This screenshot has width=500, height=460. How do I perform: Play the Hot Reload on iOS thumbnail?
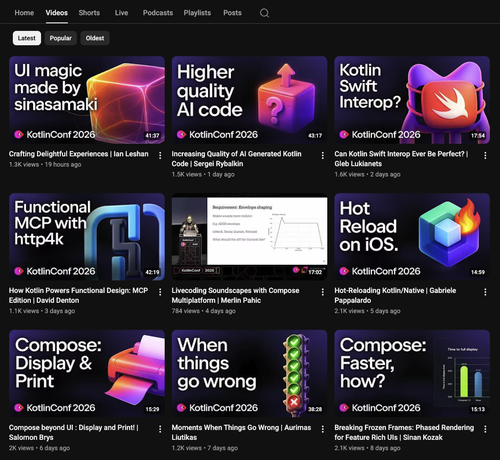(412, 237)
